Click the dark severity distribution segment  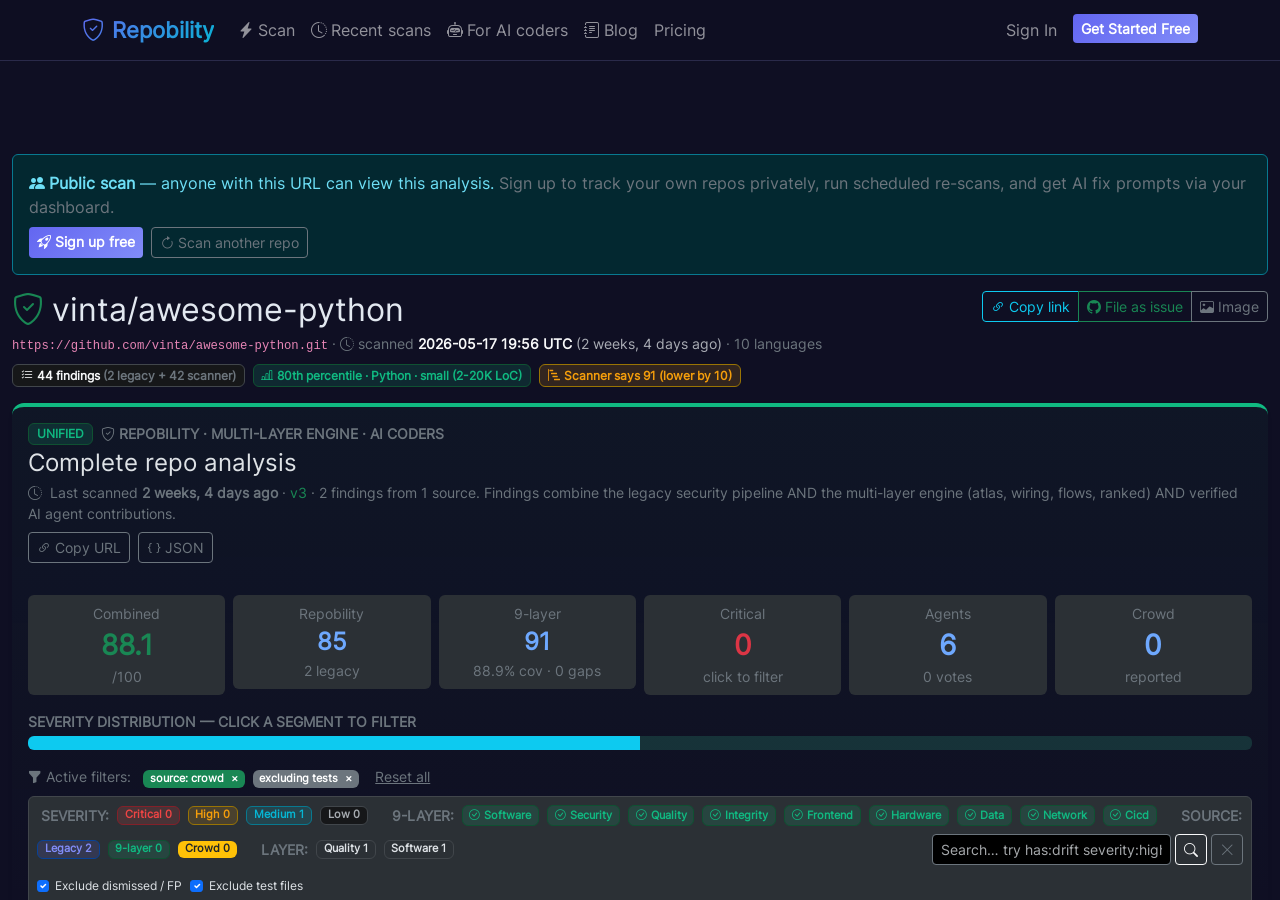[946, 743]
